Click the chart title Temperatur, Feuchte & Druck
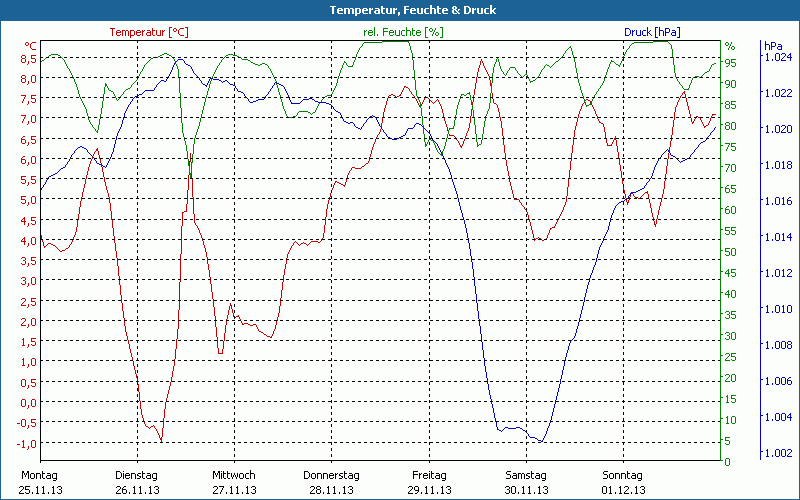The image size is (800, 500). coord(399,10)
